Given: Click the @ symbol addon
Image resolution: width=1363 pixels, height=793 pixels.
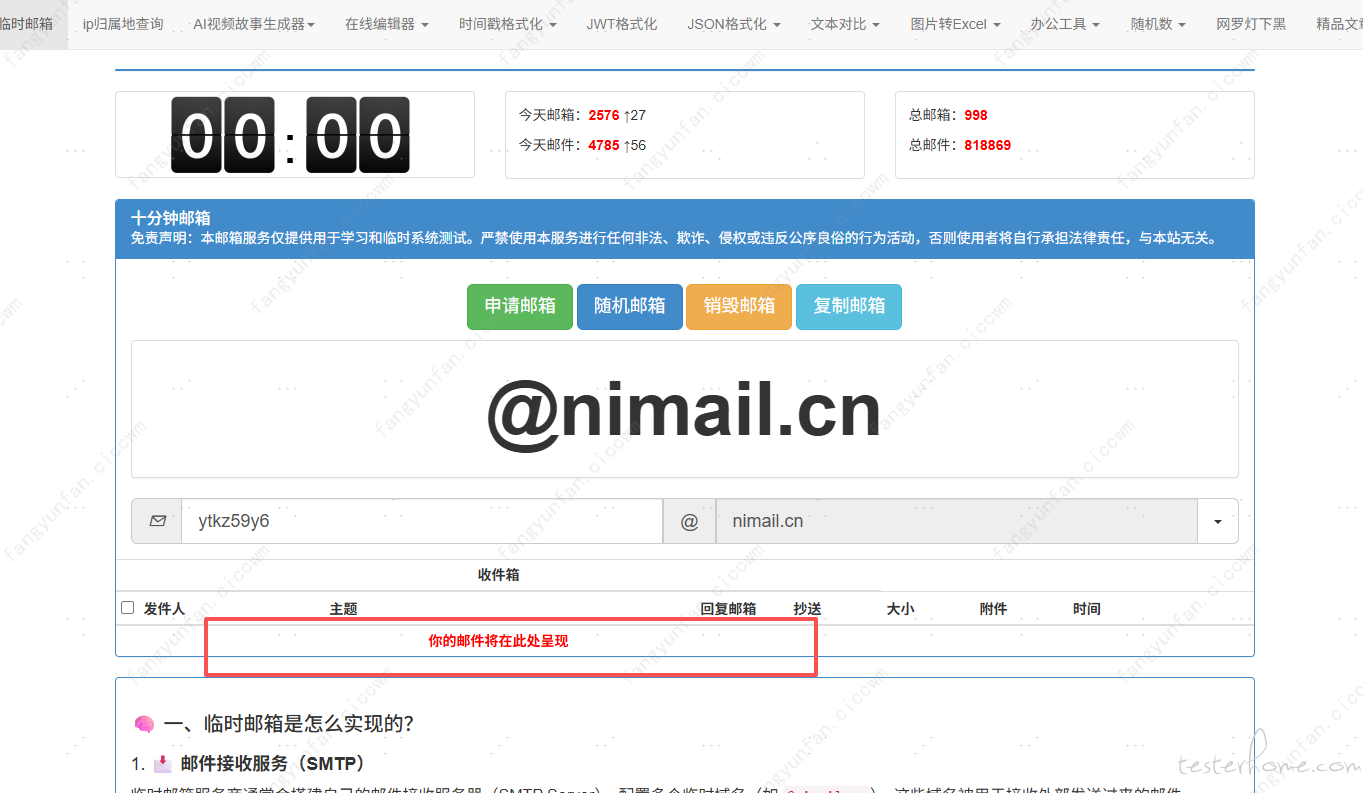Looking at the screenshot, I should [689, 521].
